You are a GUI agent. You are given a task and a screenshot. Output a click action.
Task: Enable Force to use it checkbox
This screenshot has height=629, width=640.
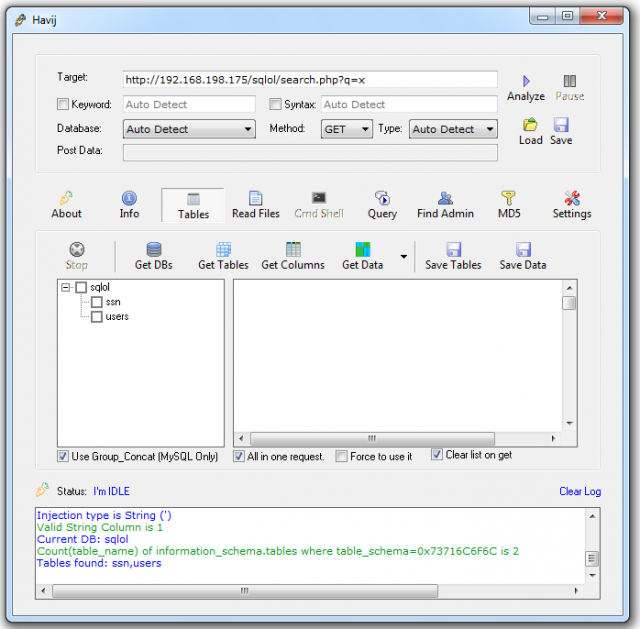(x=341, y=456)
